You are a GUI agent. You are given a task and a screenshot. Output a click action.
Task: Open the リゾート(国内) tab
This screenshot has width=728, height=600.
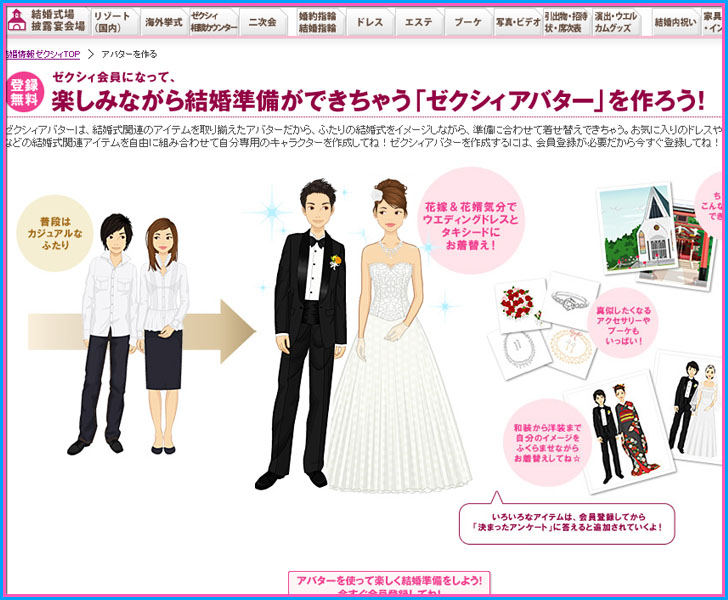(113, 22)
